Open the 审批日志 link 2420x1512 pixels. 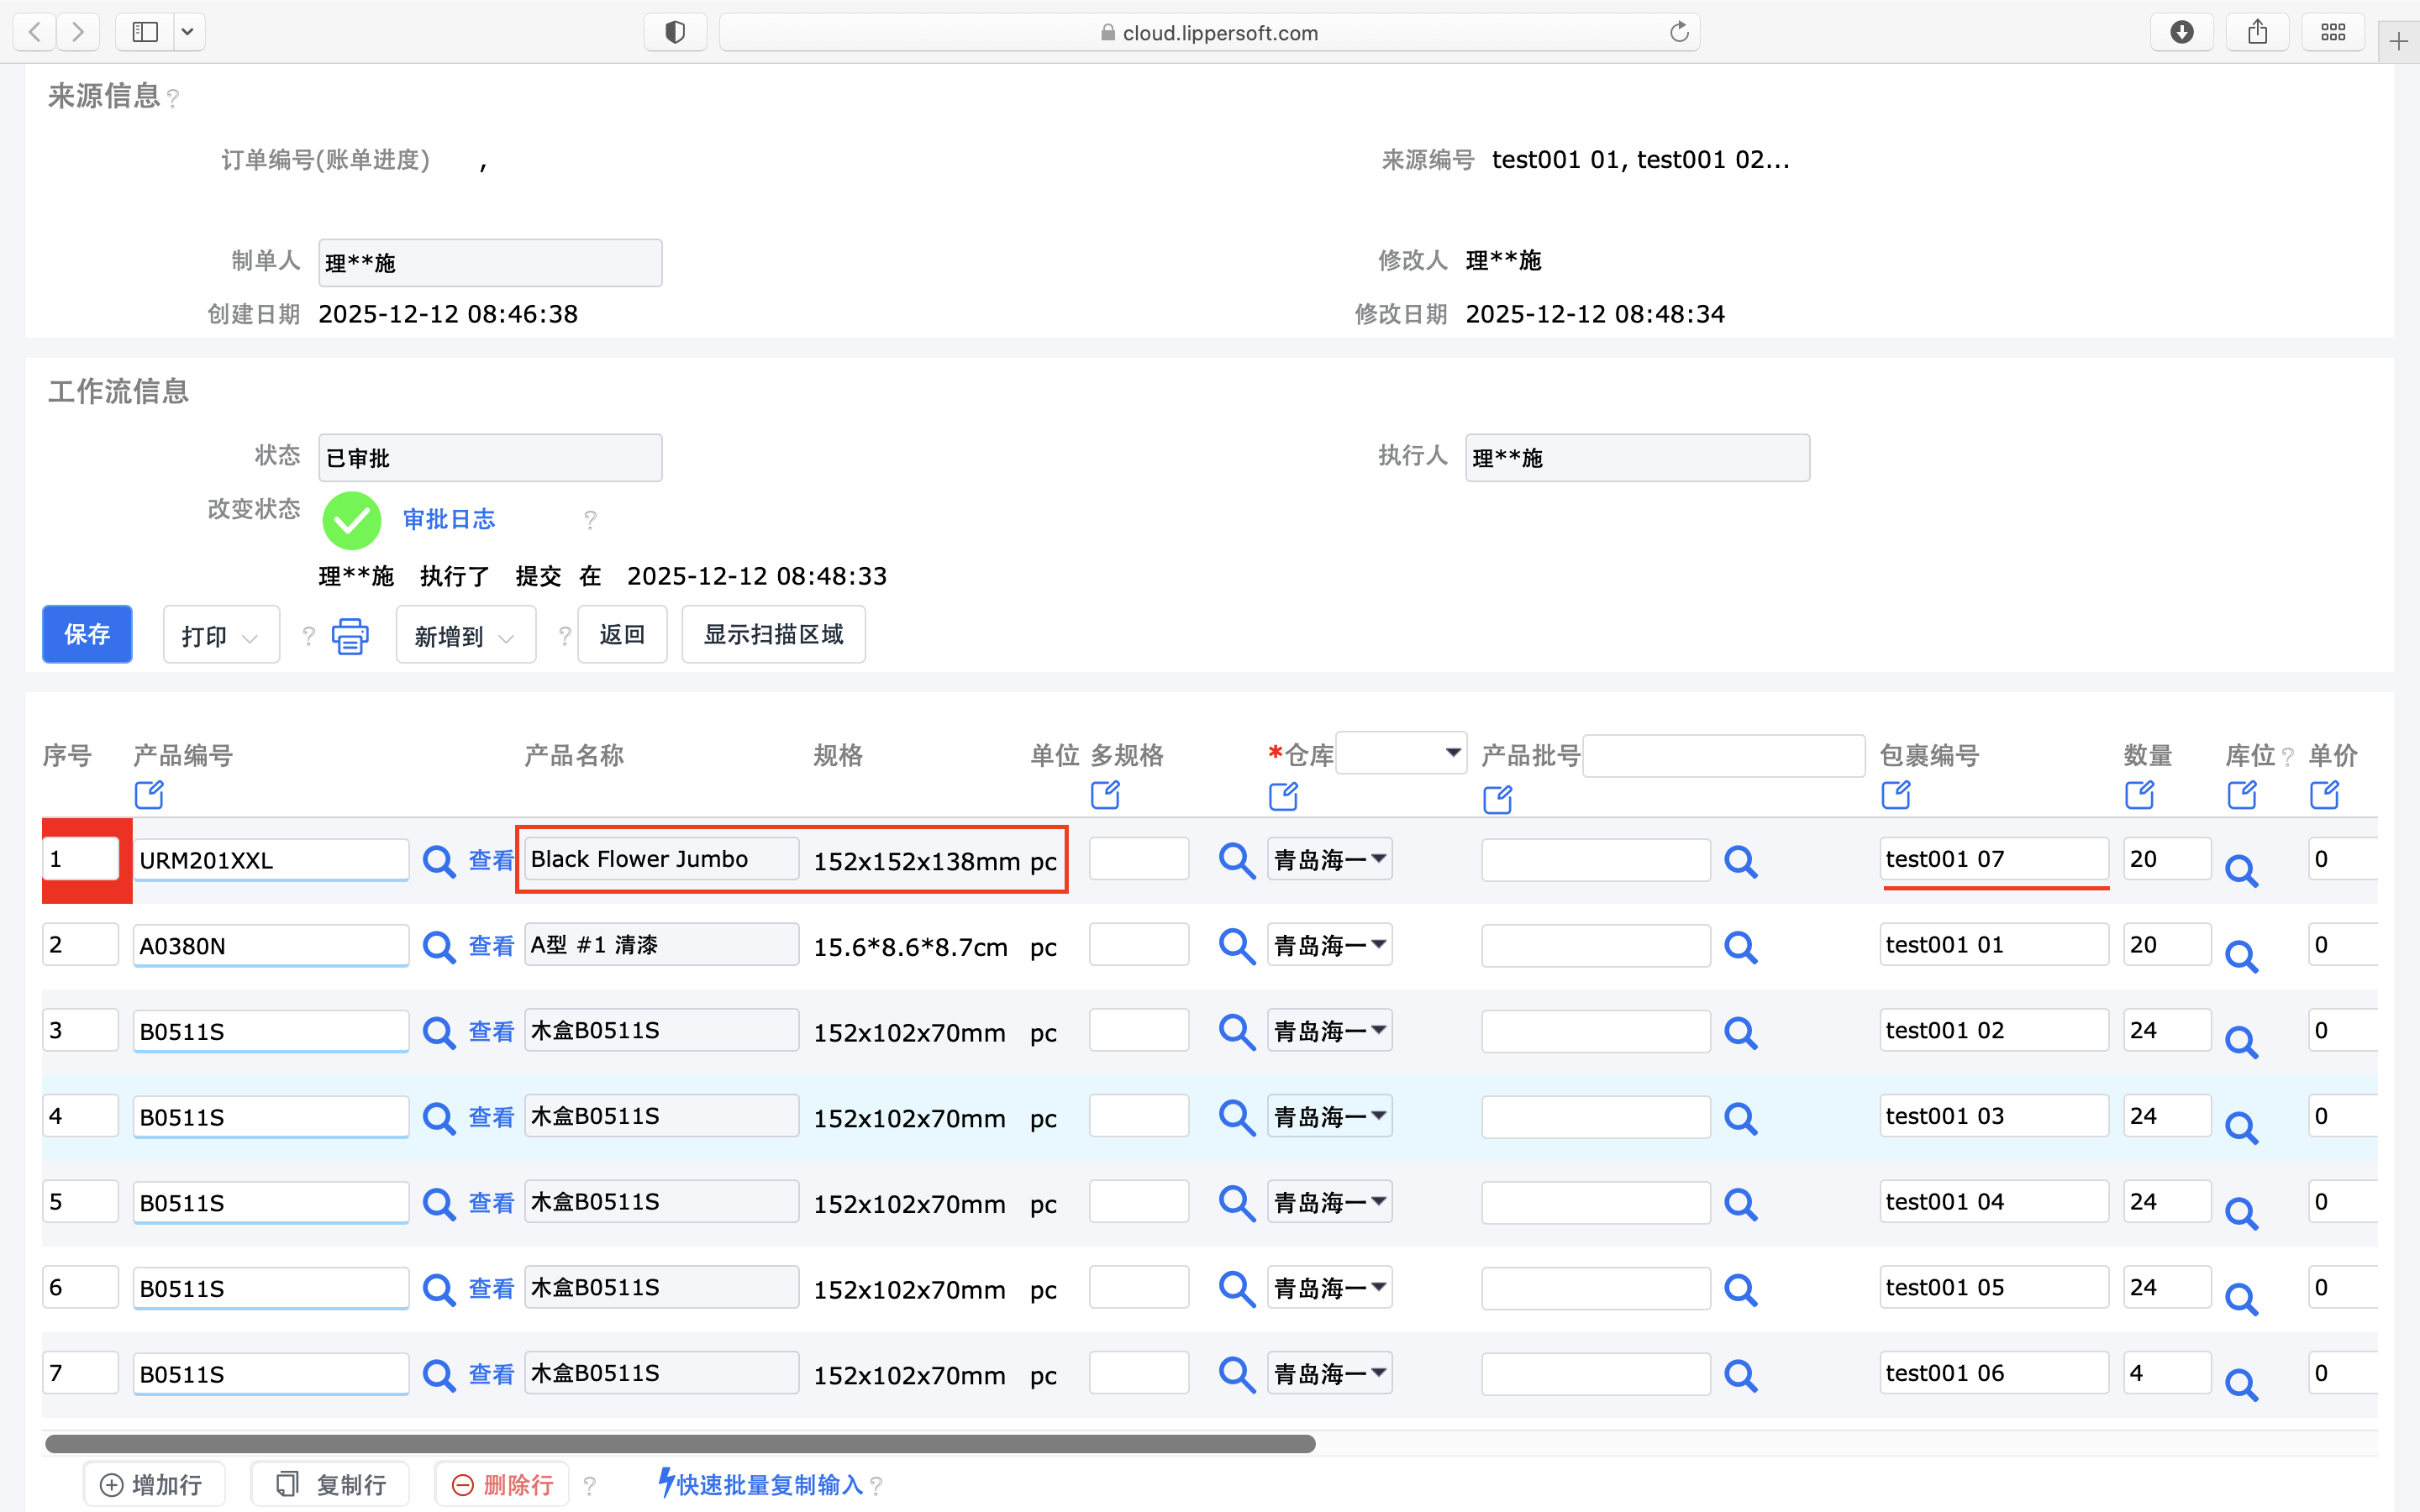point(449,519)
